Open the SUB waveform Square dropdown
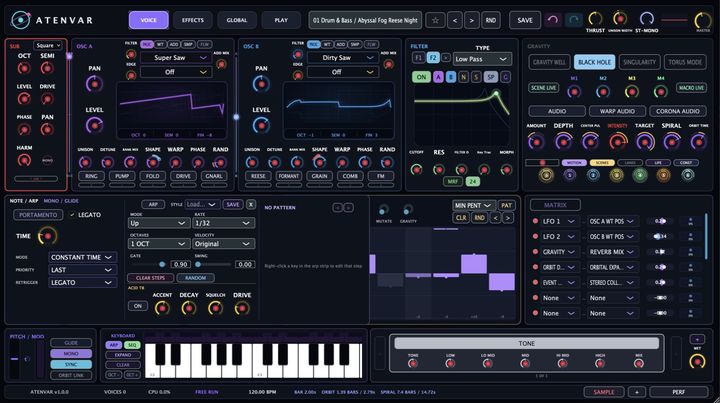The width and height of the screenshot is (720, 403). (x=48, y=45)
